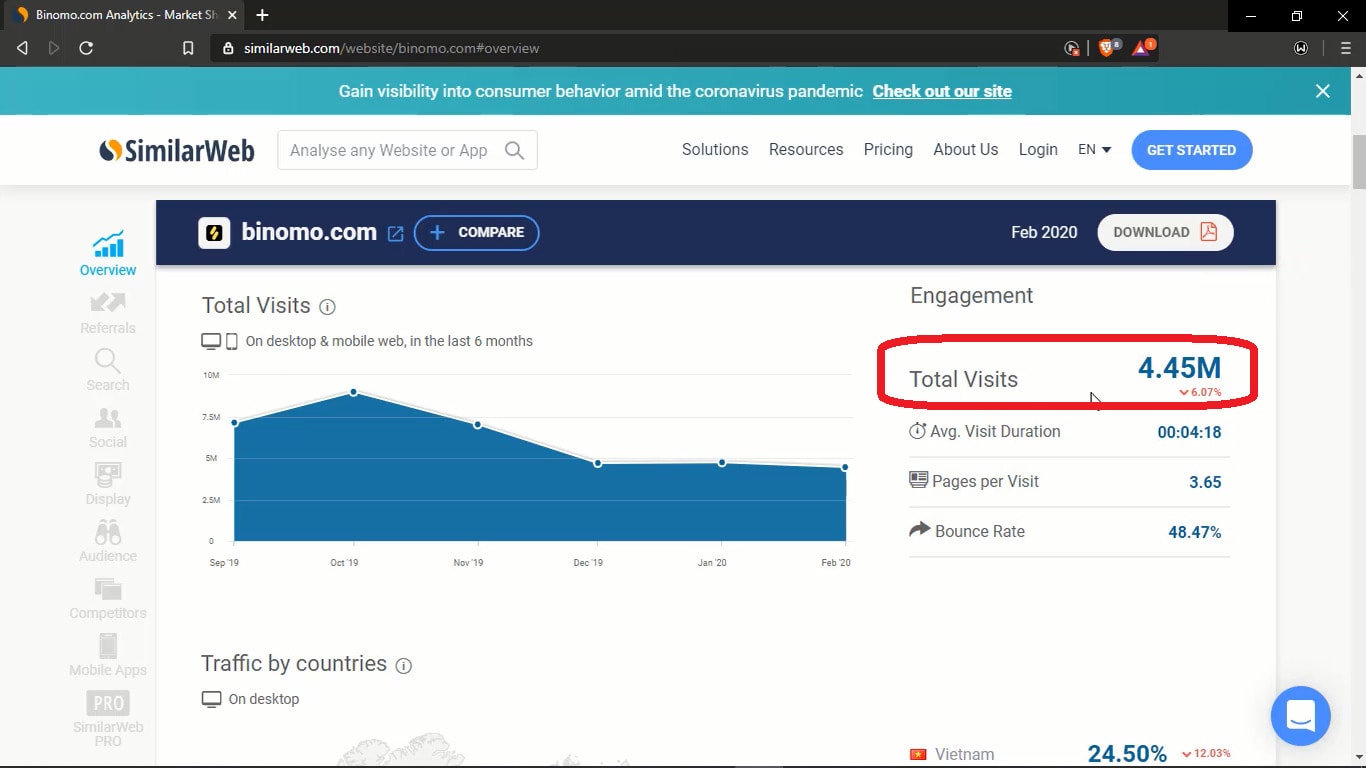Click the DOWNLOAD PDF button

(1165, 232)
